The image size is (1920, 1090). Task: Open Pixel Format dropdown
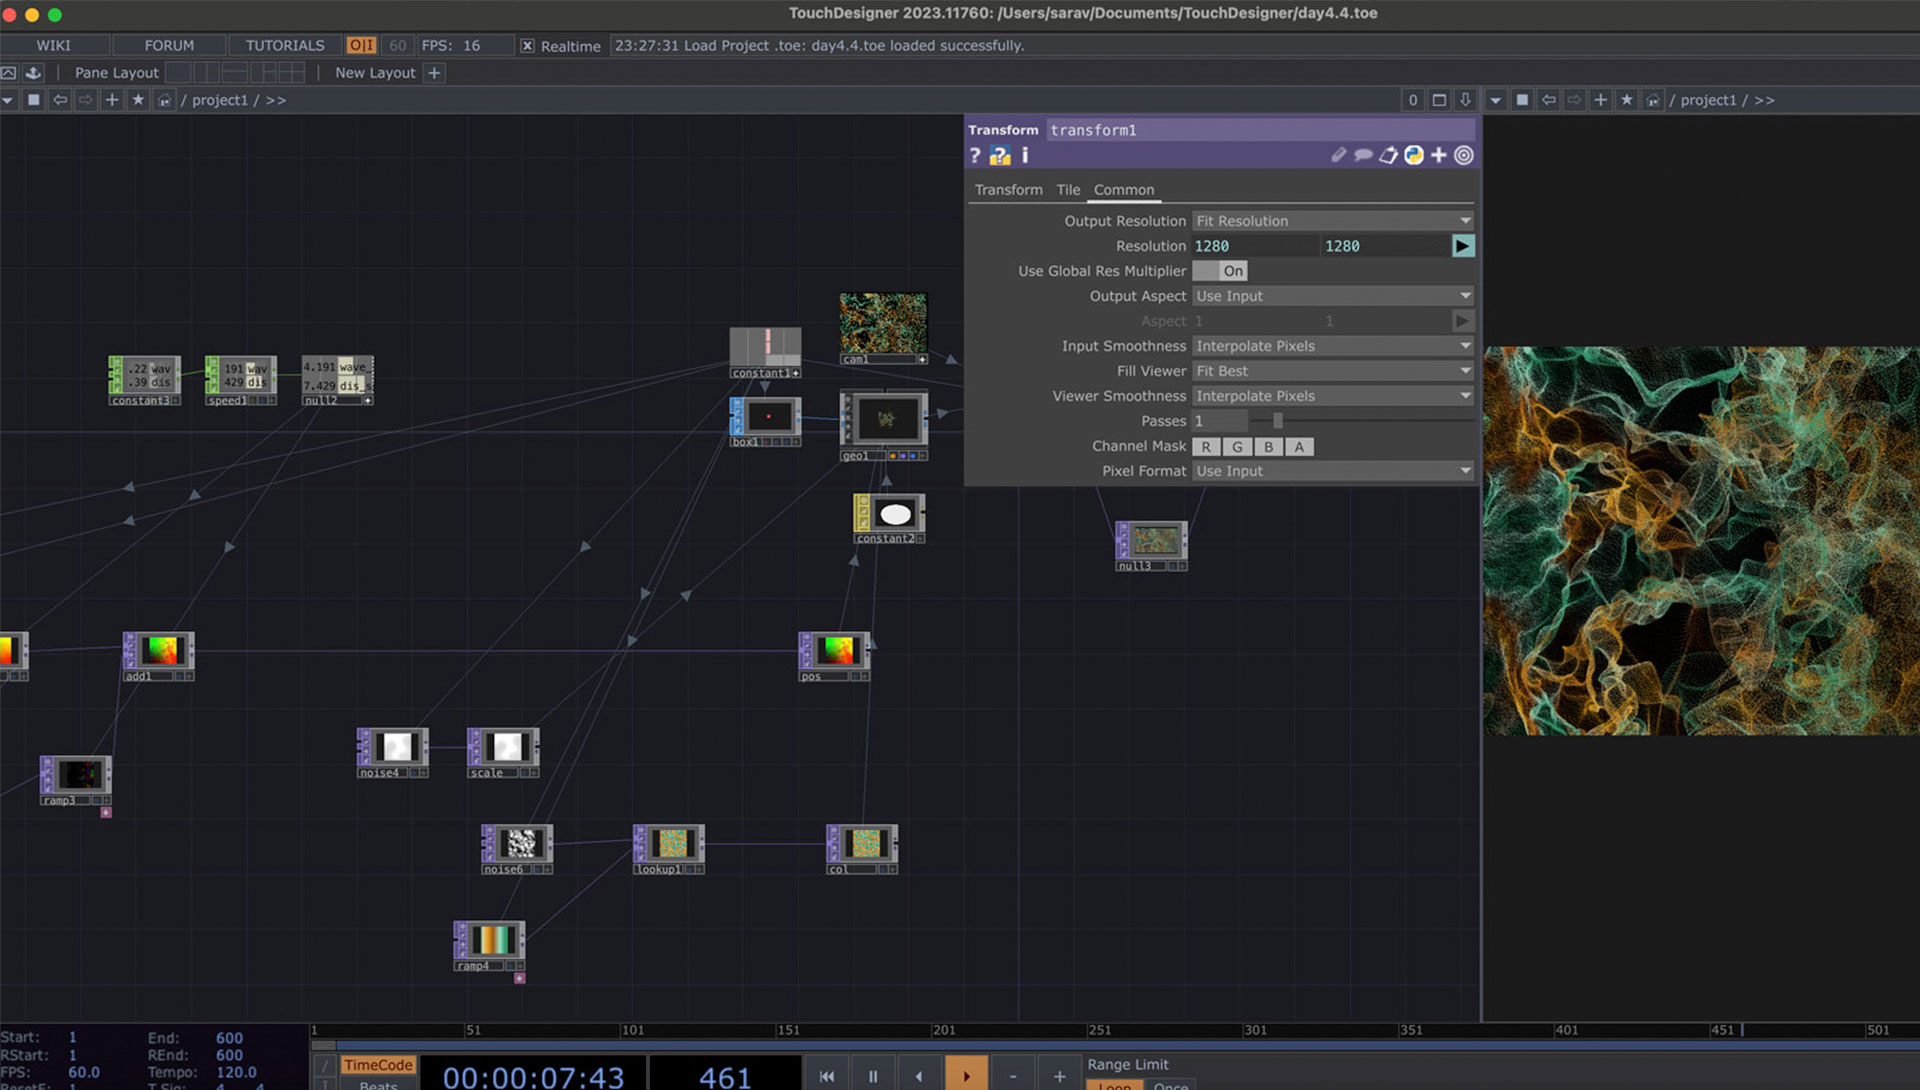1333,471
